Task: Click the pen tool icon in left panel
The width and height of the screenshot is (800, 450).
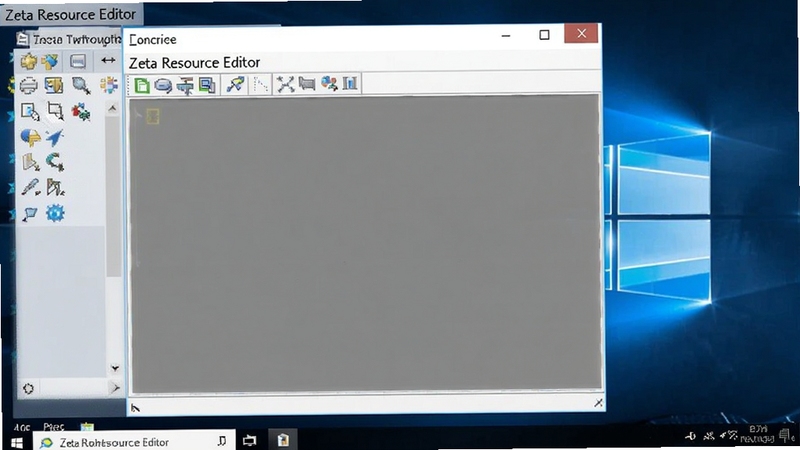Action: [x=31, y=187]
